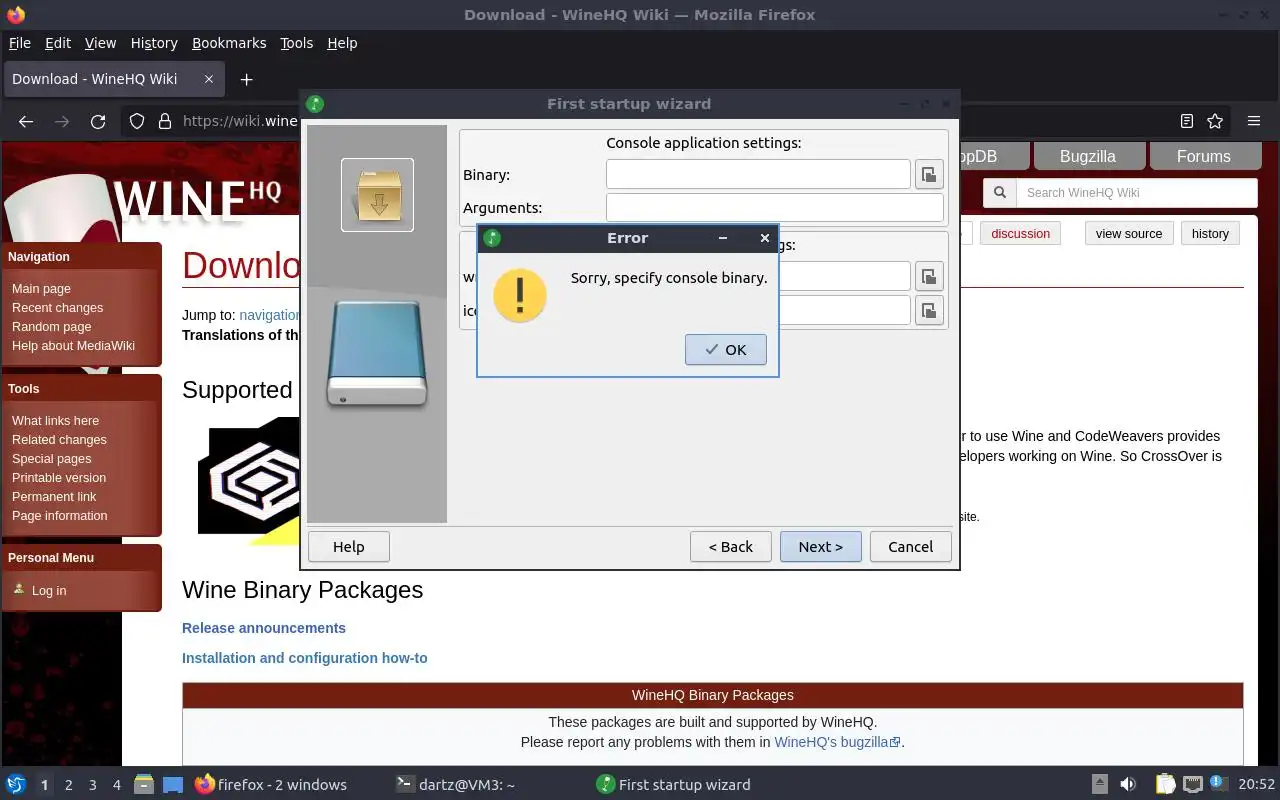Open the Page information link
This screenshot has height=800, width=1280.
(59, 516)
